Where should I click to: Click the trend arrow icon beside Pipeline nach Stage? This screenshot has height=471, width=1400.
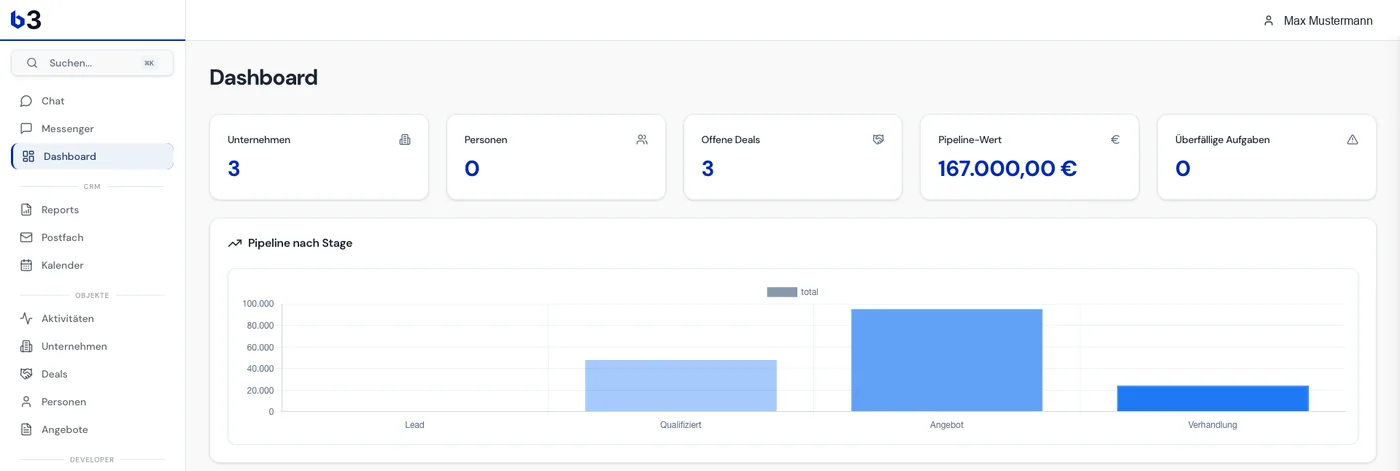coord(235,243)
